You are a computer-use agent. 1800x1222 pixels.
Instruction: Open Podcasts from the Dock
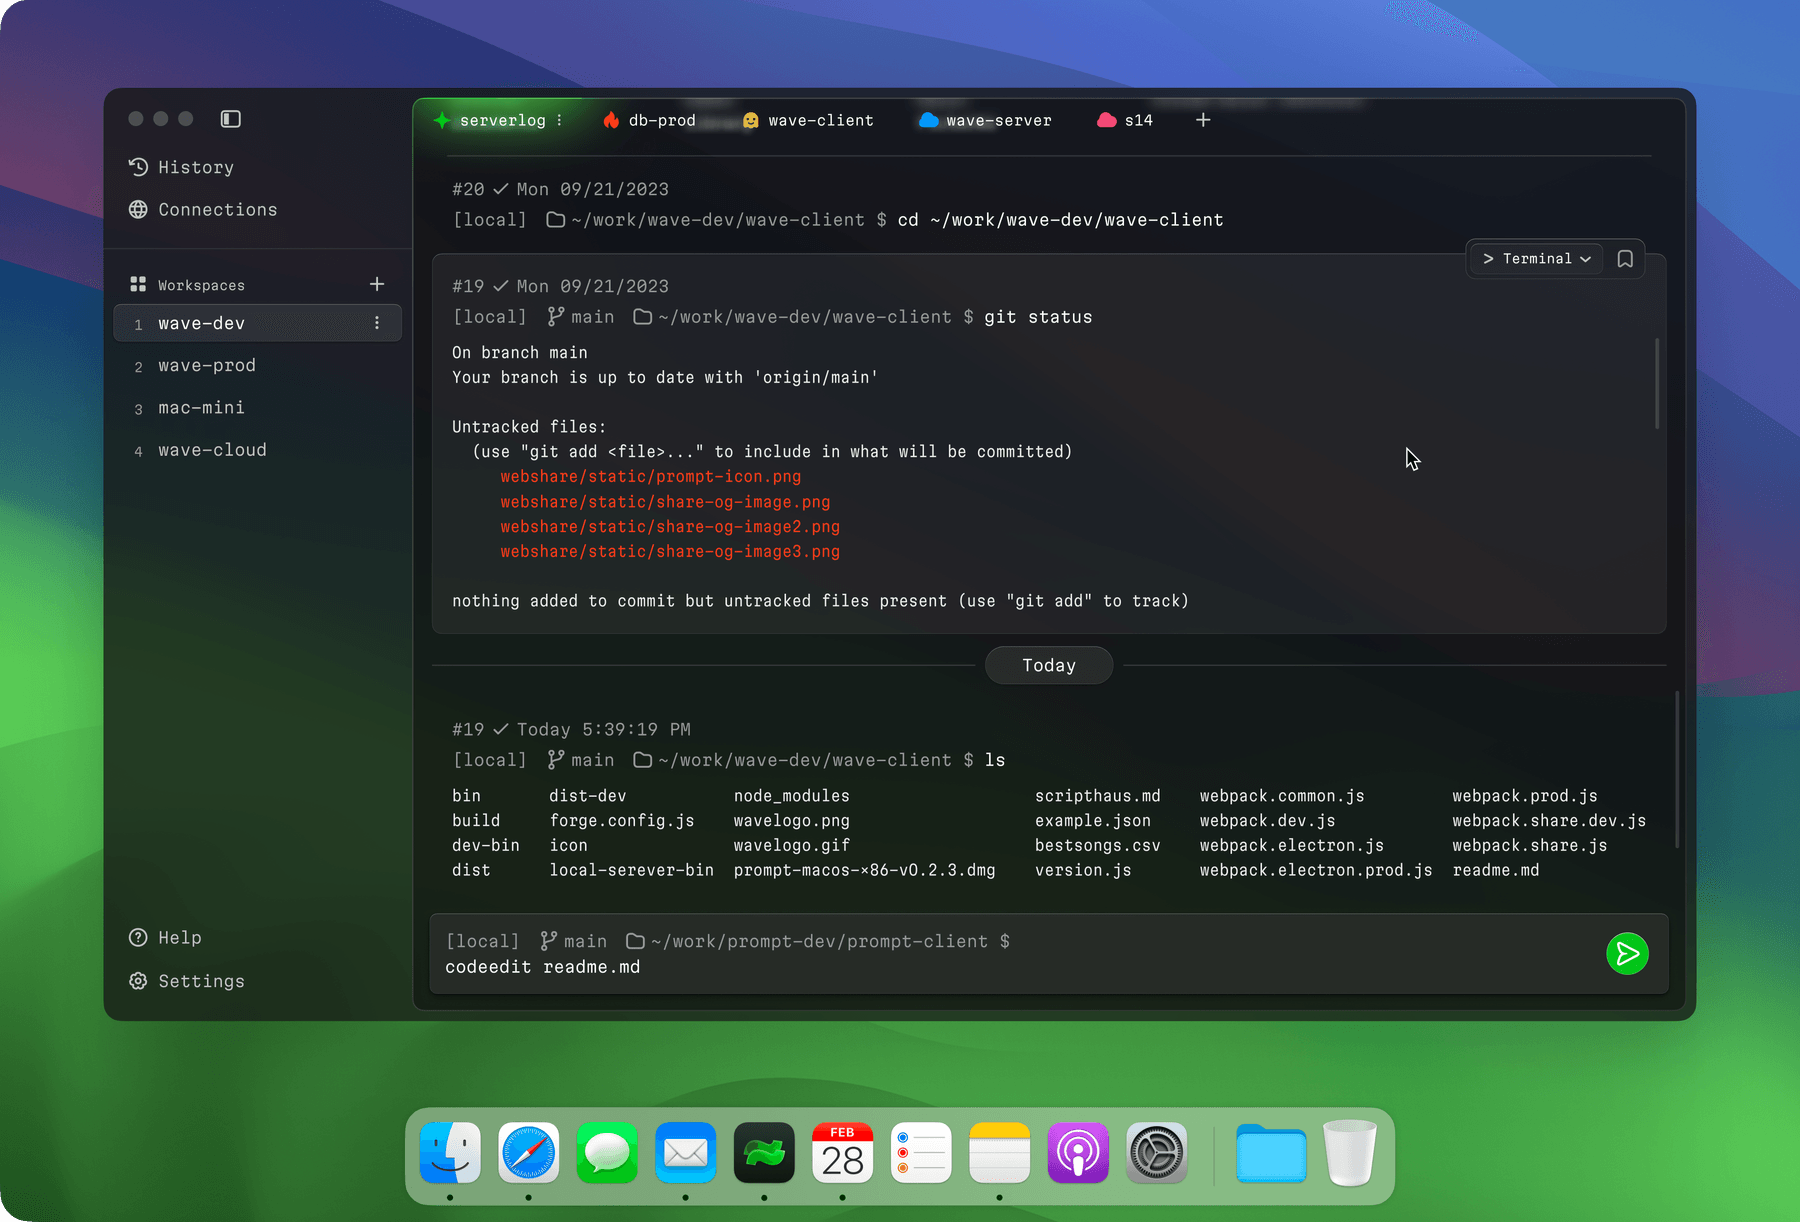tap(1078, 1153)
